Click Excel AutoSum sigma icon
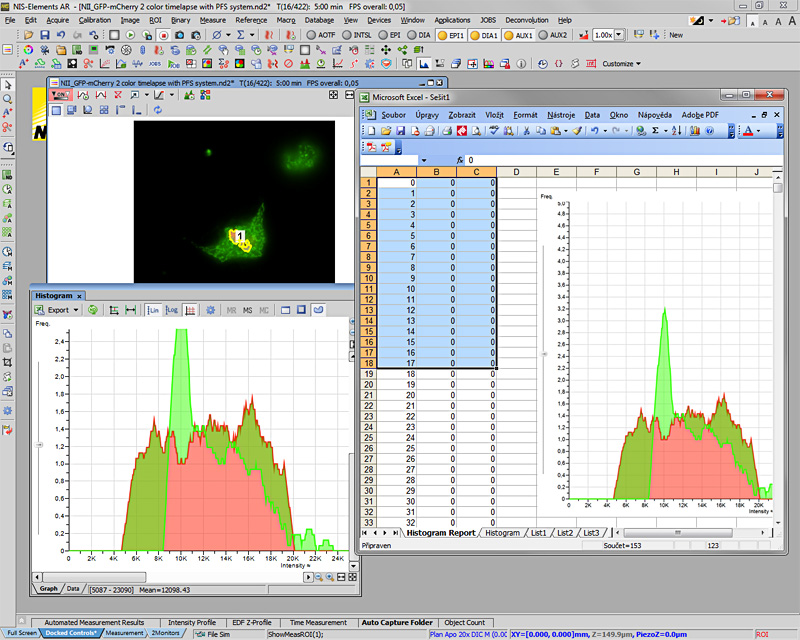Viewport: 800px width, 640px height. pyautogui.click(x=655, y=131)
